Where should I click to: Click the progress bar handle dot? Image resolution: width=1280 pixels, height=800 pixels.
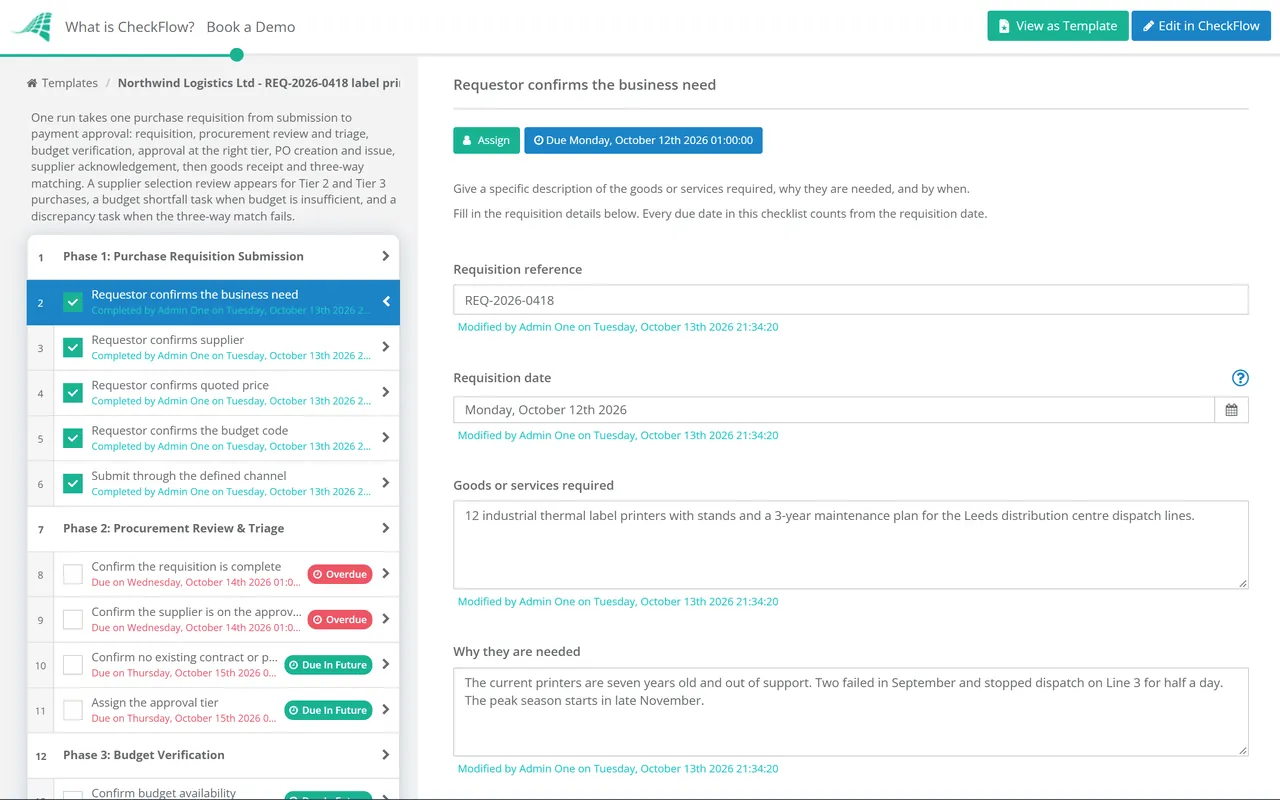tap(237, 55)
